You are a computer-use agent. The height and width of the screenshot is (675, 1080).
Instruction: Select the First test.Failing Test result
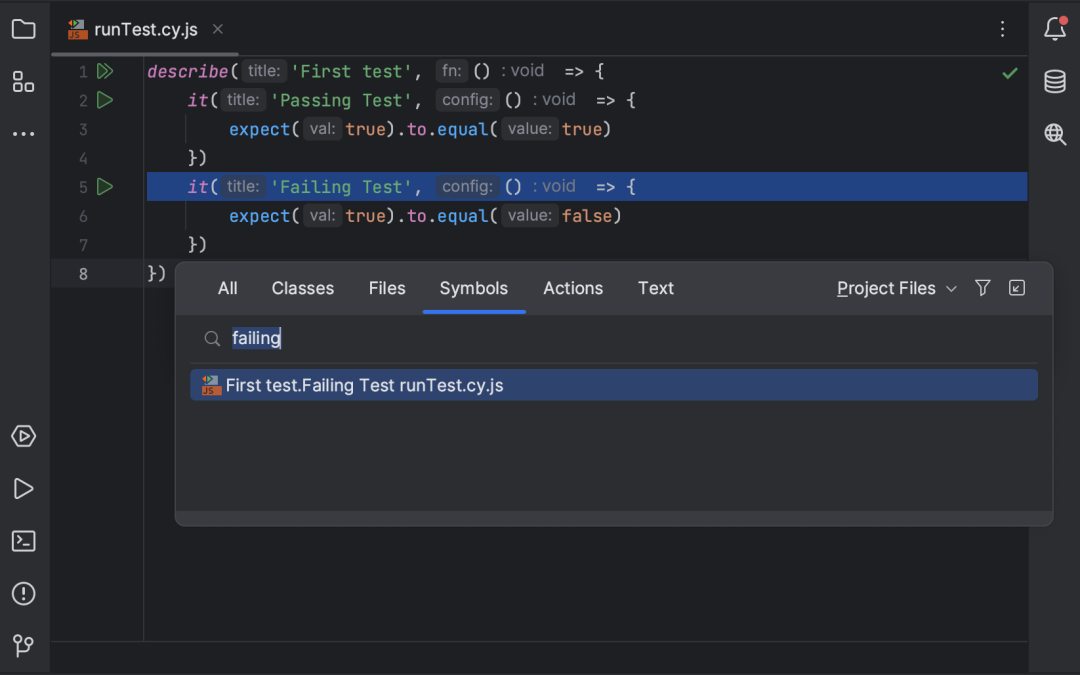[614, 385]
